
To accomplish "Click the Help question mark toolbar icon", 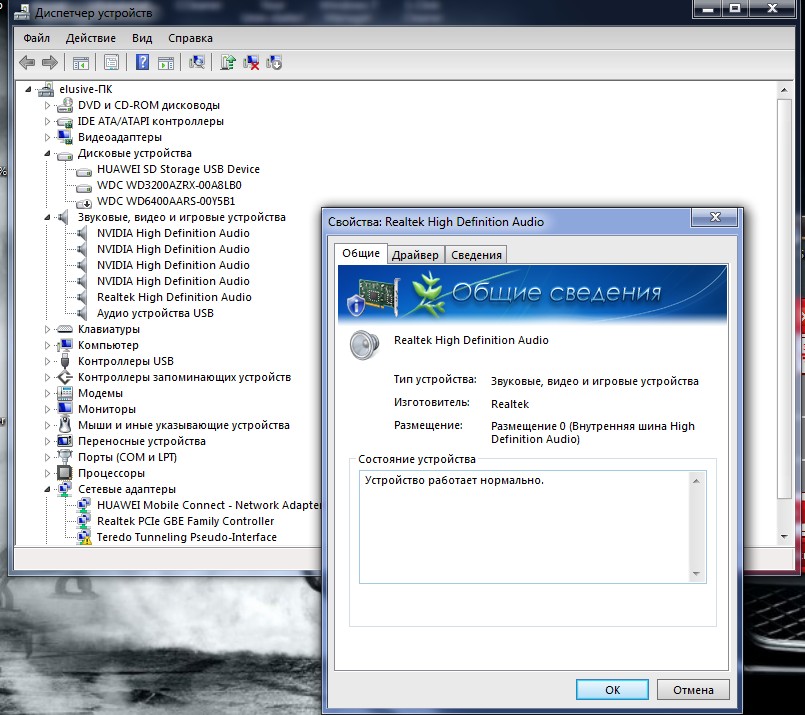I will click(142, 62).
